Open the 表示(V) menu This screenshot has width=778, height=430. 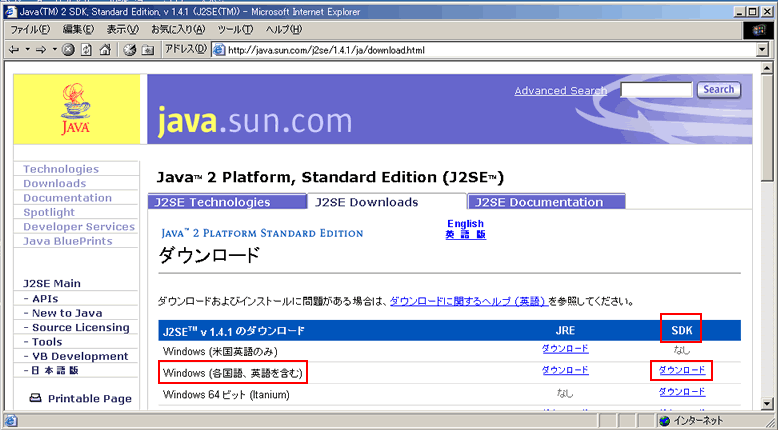tap(123, 29)
